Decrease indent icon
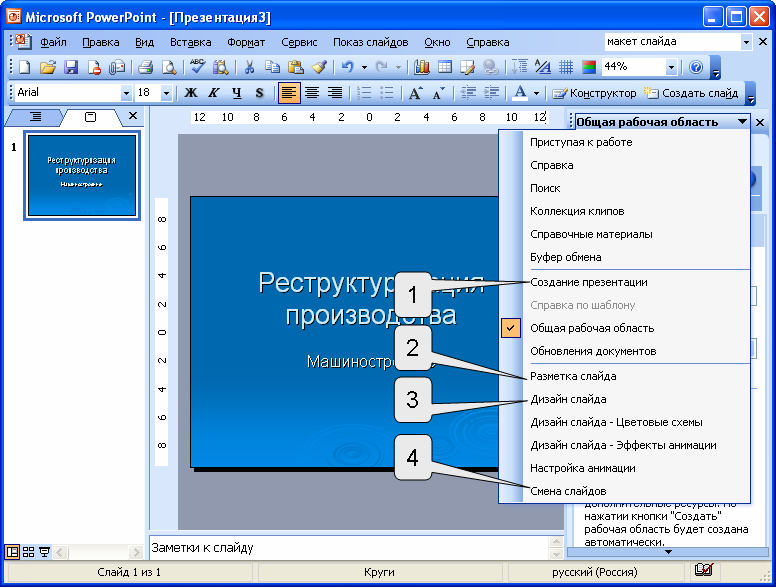The image size is (776, 587). [x=468, y=93]
